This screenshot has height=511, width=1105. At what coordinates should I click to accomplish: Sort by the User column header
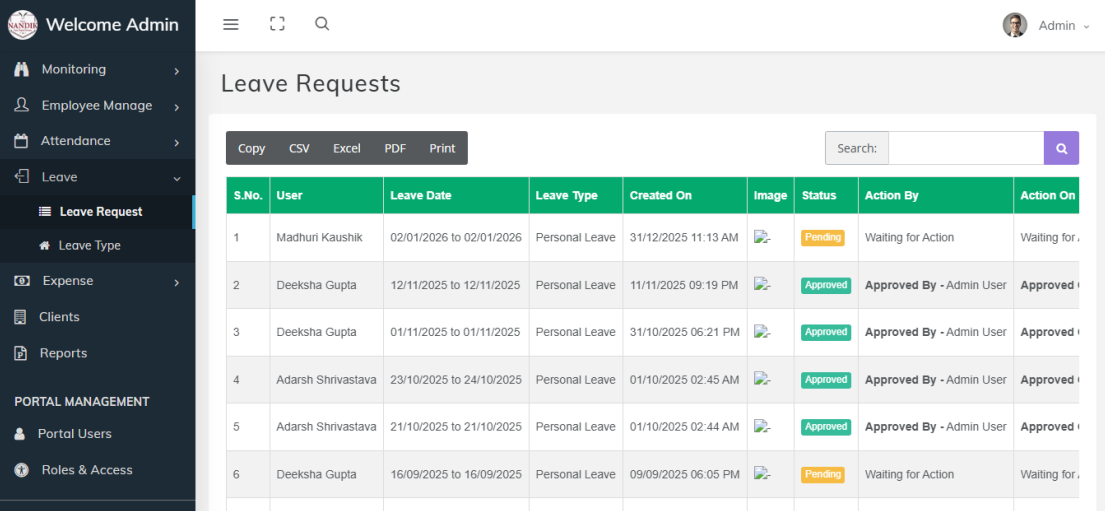click(327, 195)
